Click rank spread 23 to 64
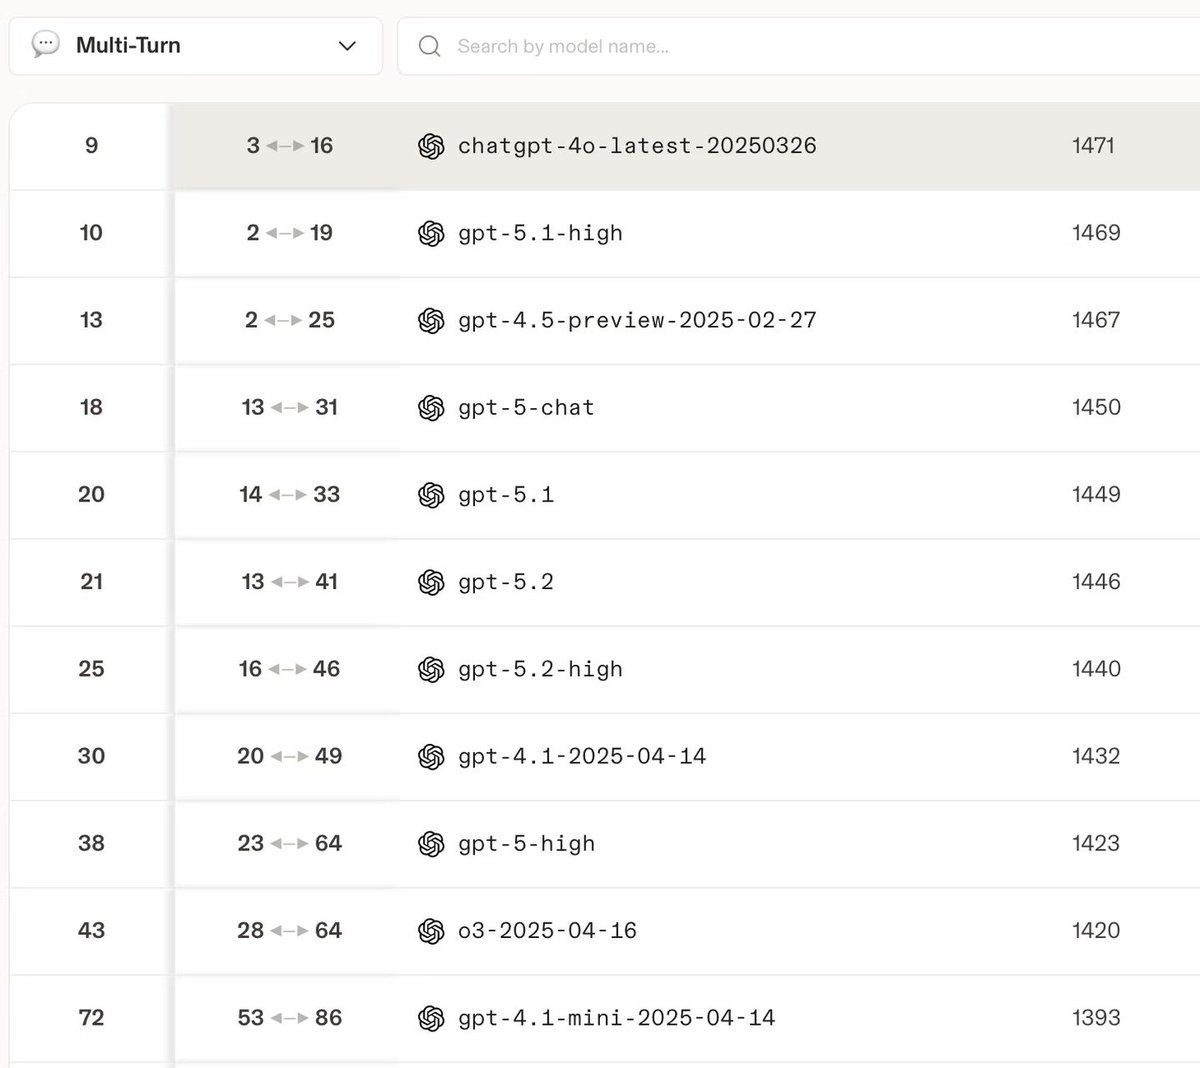The width and height of the screenshot is (1200, 1068). coord(290,843)
